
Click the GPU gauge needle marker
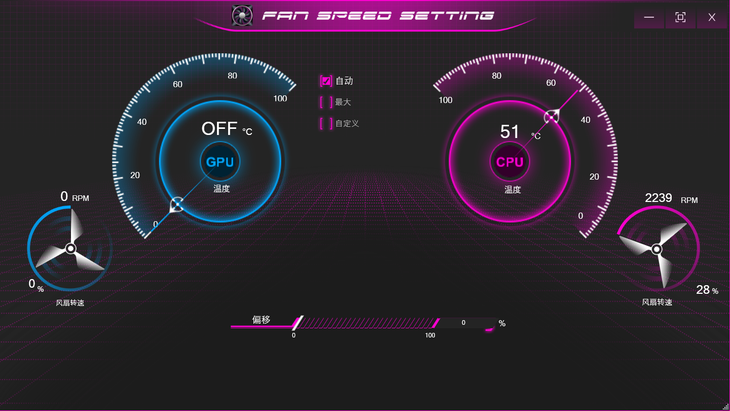[x=177, y=205]
